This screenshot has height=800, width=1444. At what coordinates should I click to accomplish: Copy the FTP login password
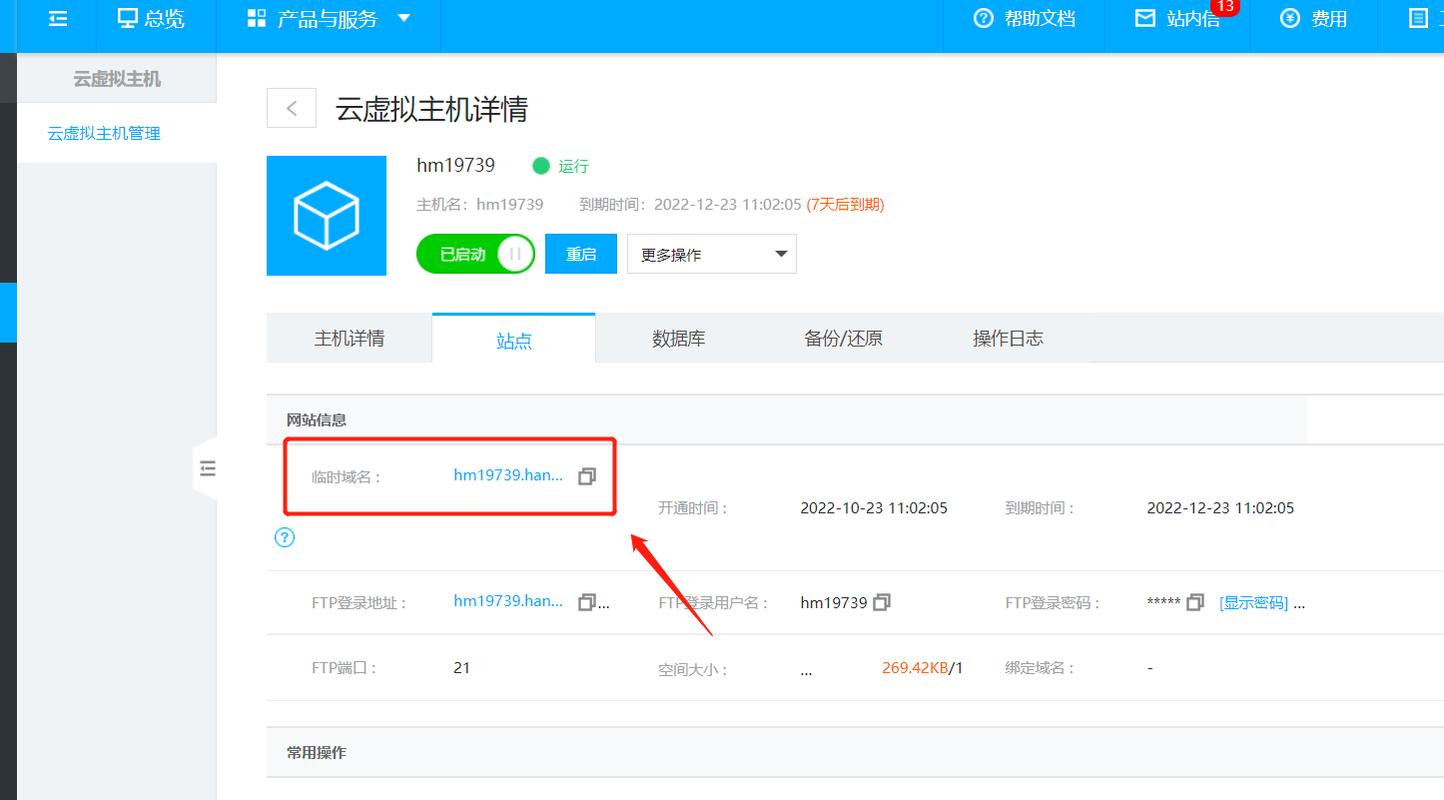point(1195,602)
